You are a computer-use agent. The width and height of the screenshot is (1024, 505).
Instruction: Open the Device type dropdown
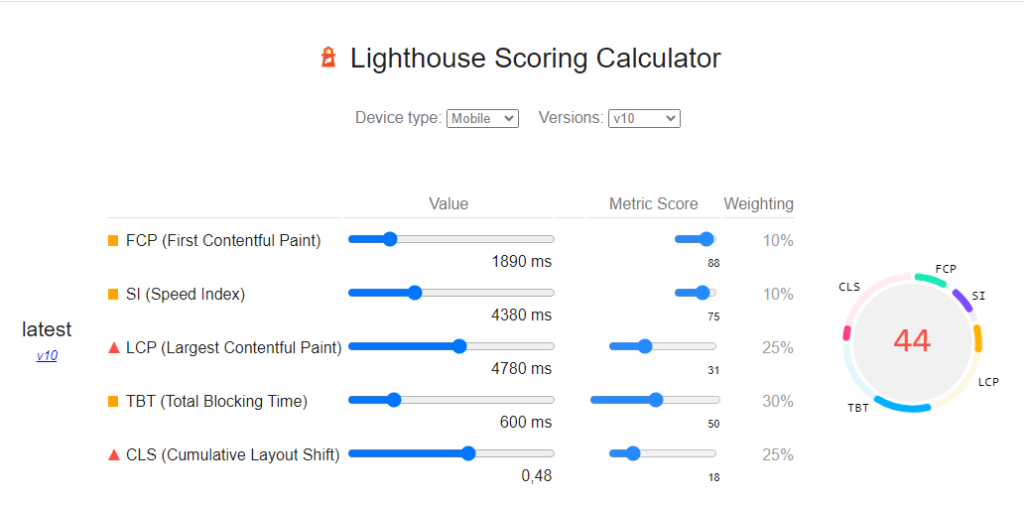(x=482, y=118)
